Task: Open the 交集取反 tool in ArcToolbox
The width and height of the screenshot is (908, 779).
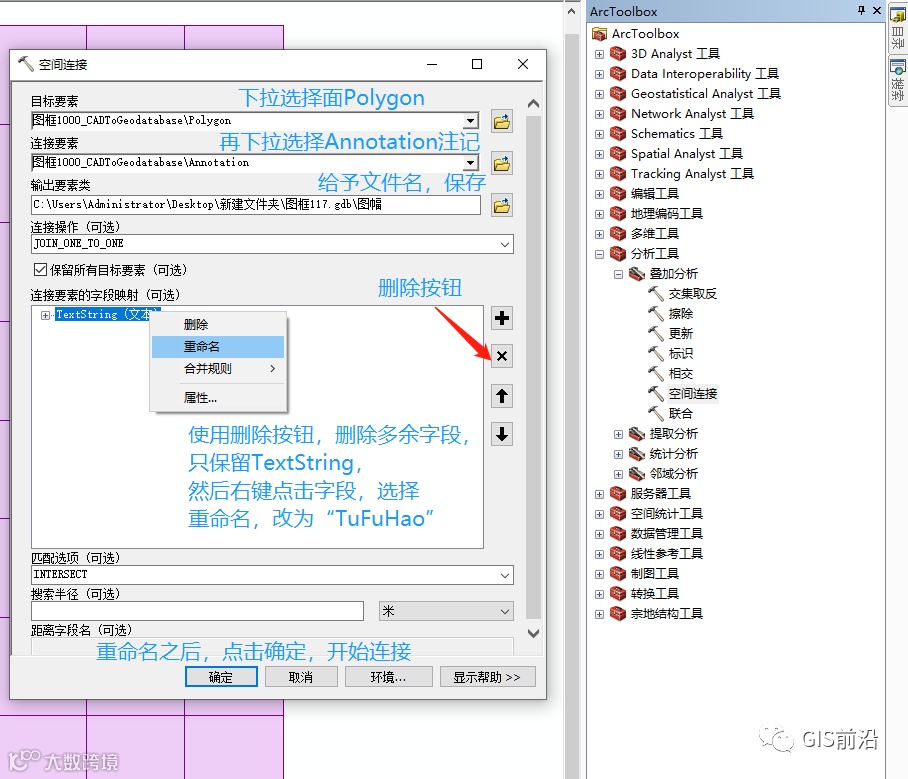Action: click(692, 294)
